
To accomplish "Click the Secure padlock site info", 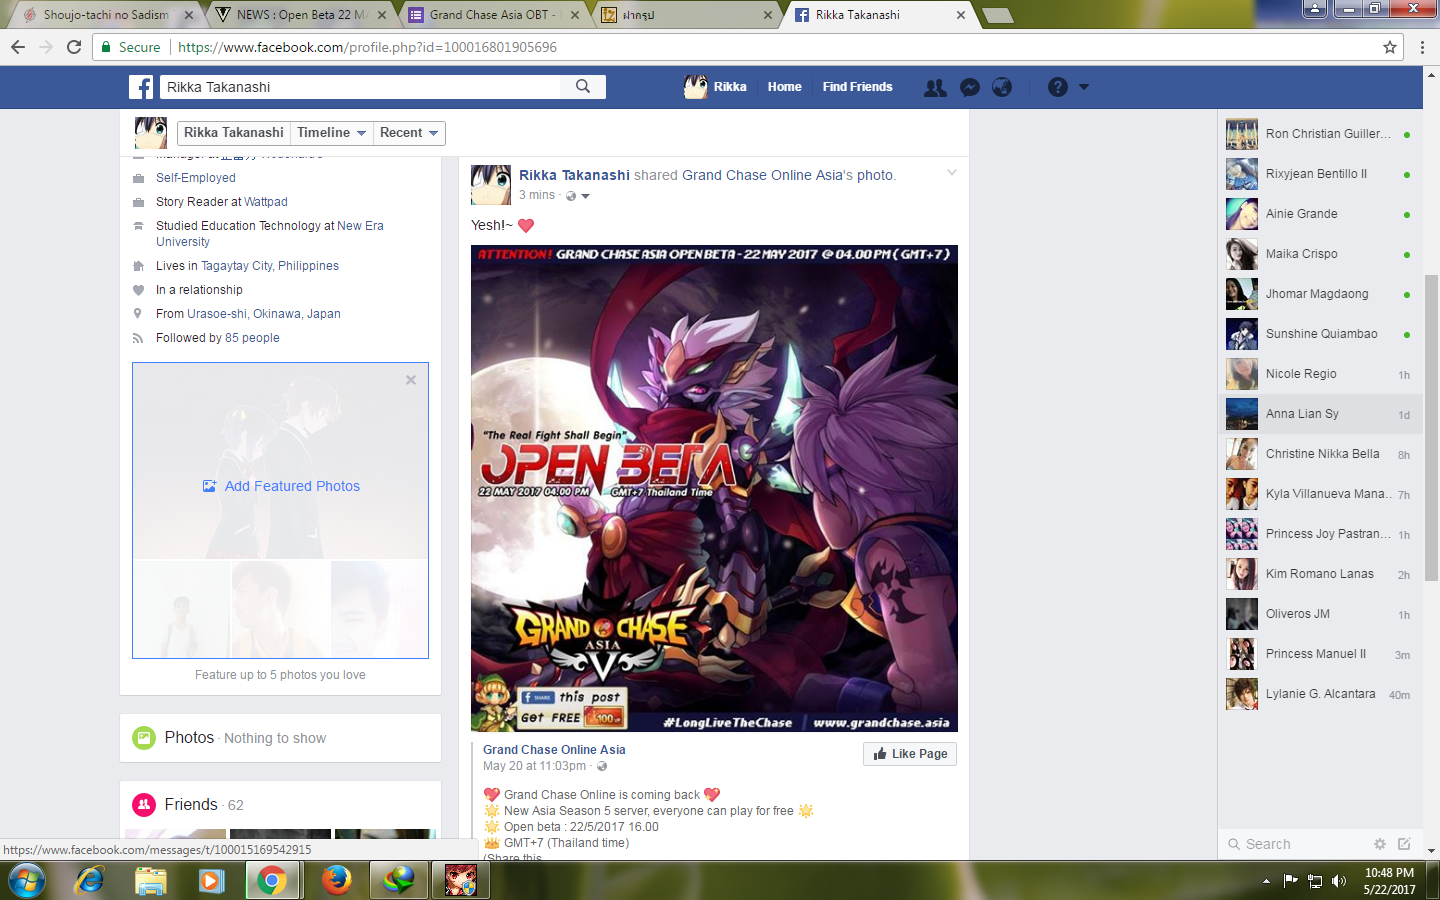I will pos(131,47).
